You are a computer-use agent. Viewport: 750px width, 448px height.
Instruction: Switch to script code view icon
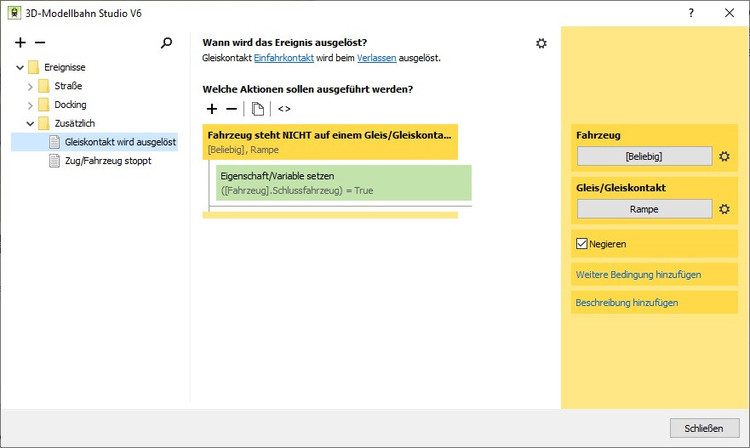tap(284, 108)
